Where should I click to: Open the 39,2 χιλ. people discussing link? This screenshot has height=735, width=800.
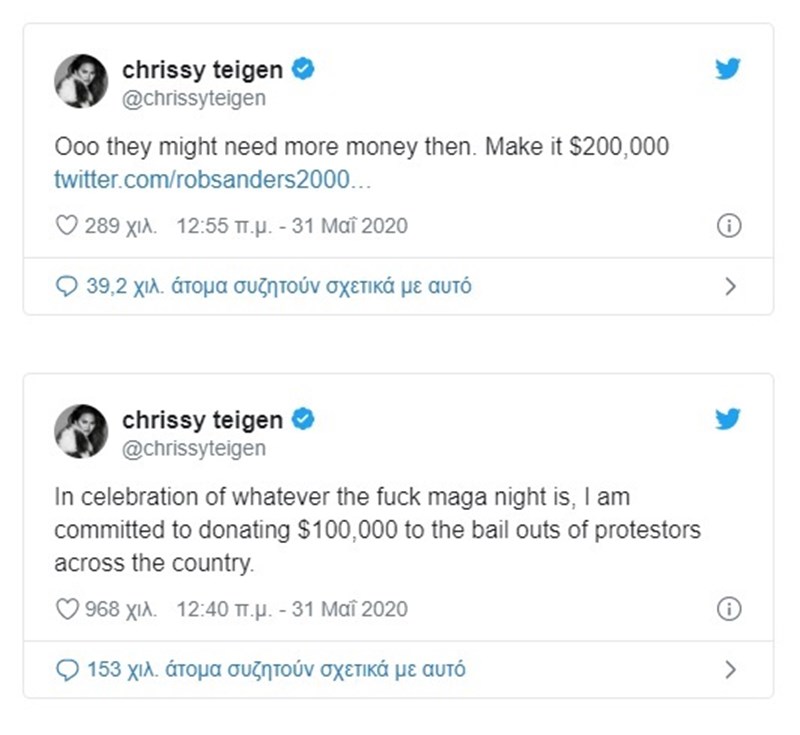(278, 286)
